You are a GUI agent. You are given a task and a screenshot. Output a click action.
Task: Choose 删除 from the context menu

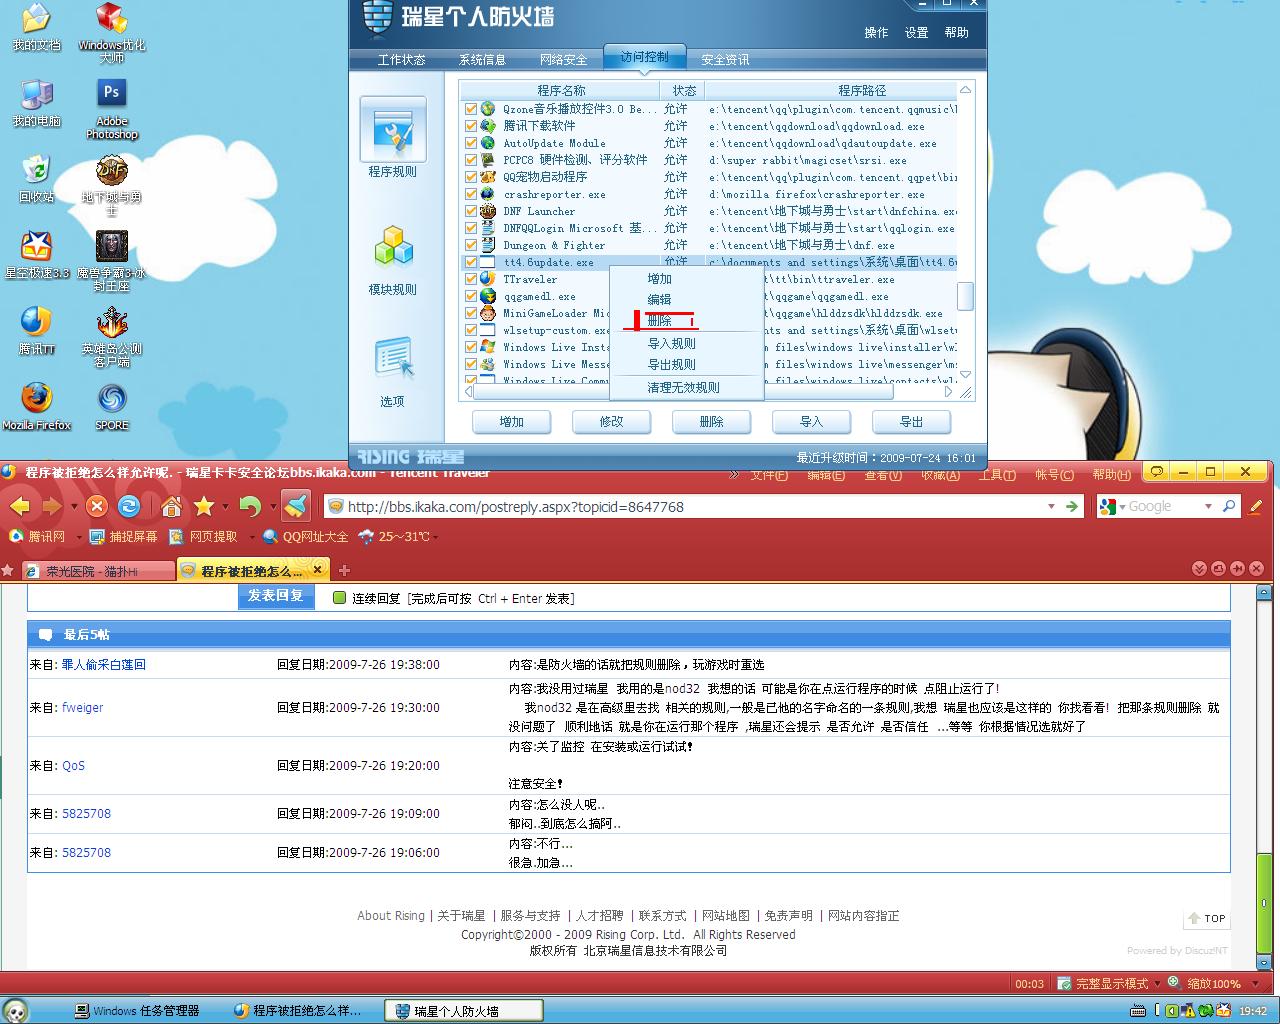click(659, 321)
